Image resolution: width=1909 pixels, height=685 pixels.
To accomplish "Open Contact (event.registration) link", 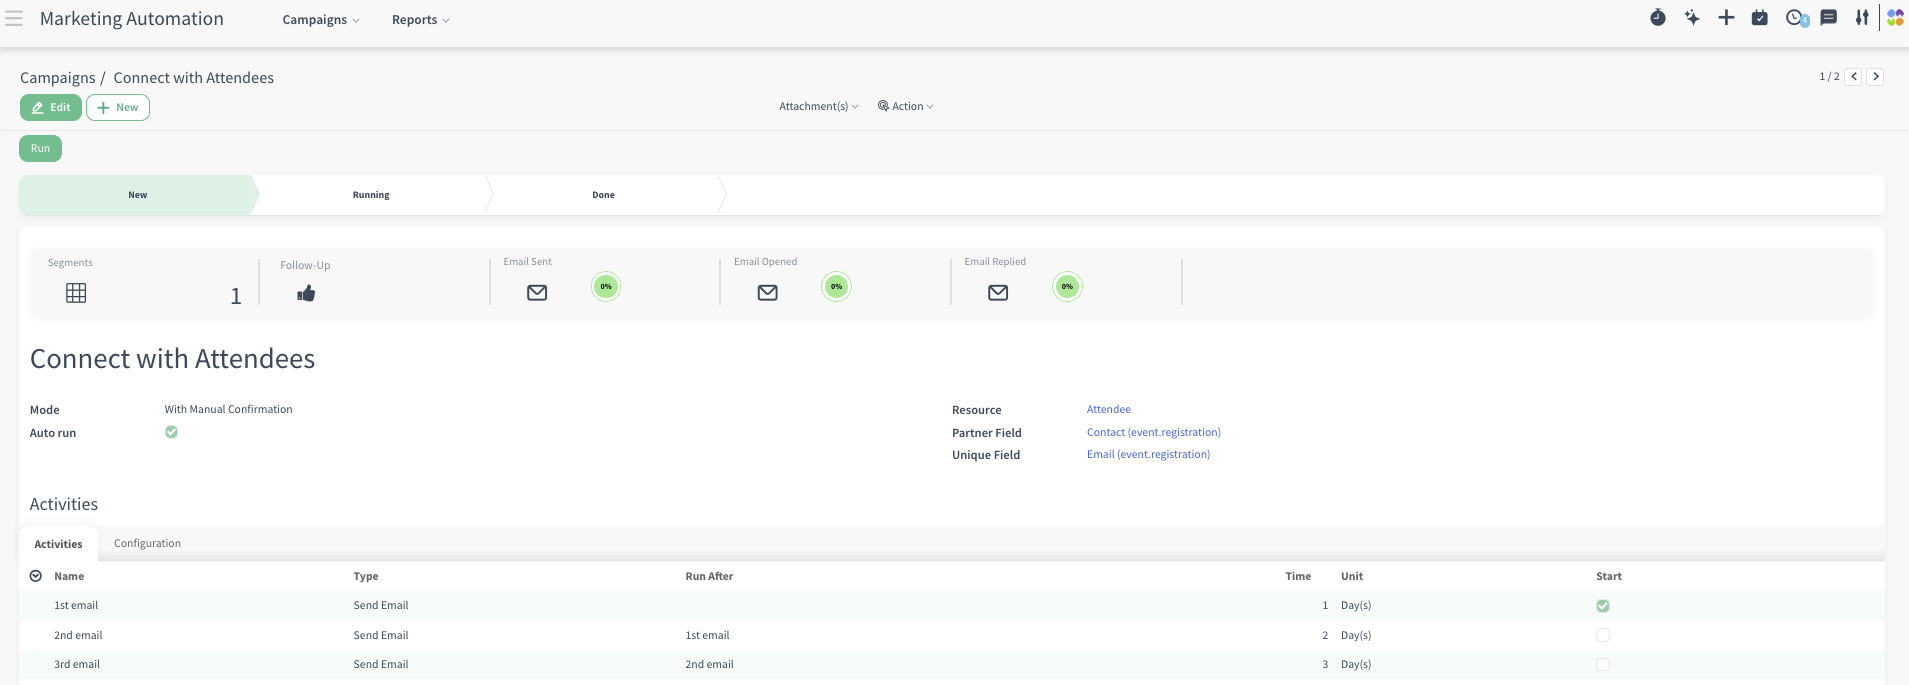I will pos(1154,432).
